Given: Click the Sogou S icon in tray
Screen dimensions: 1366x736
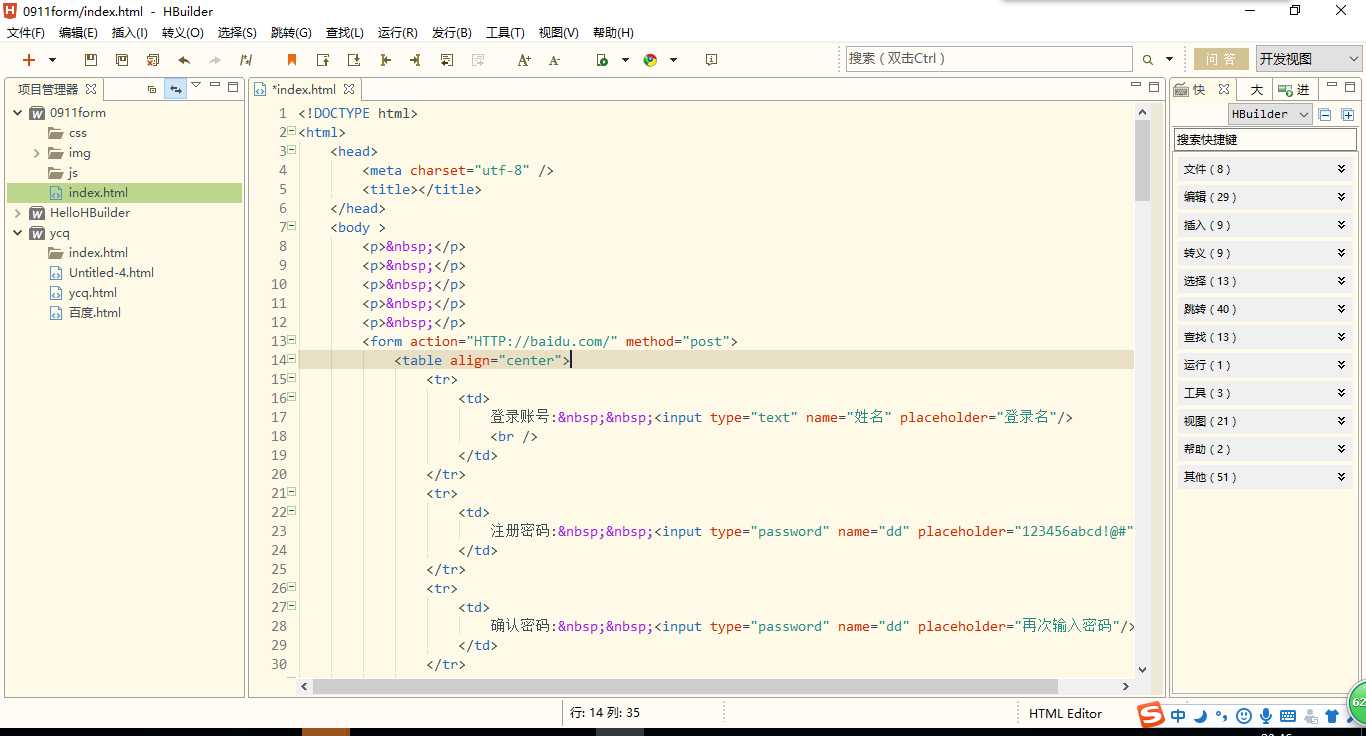Looking at the screenshot, I should click(1151, 715).
